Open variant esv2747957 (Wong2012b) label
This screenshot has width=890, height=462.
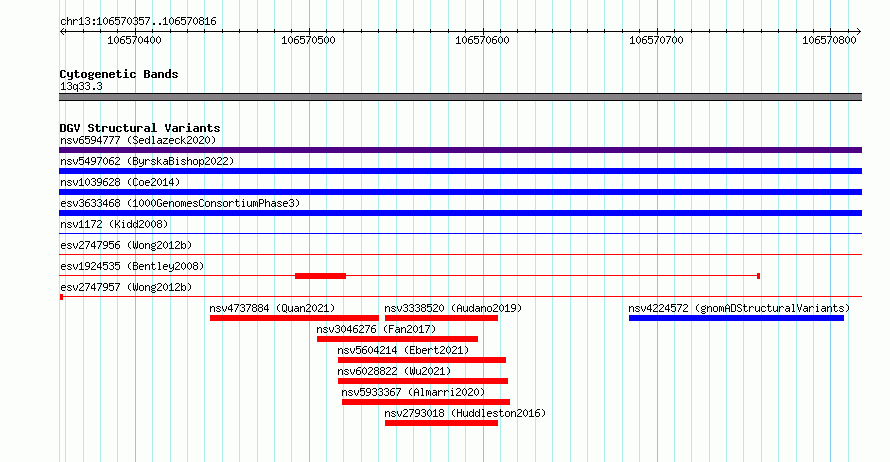(126, 287)
